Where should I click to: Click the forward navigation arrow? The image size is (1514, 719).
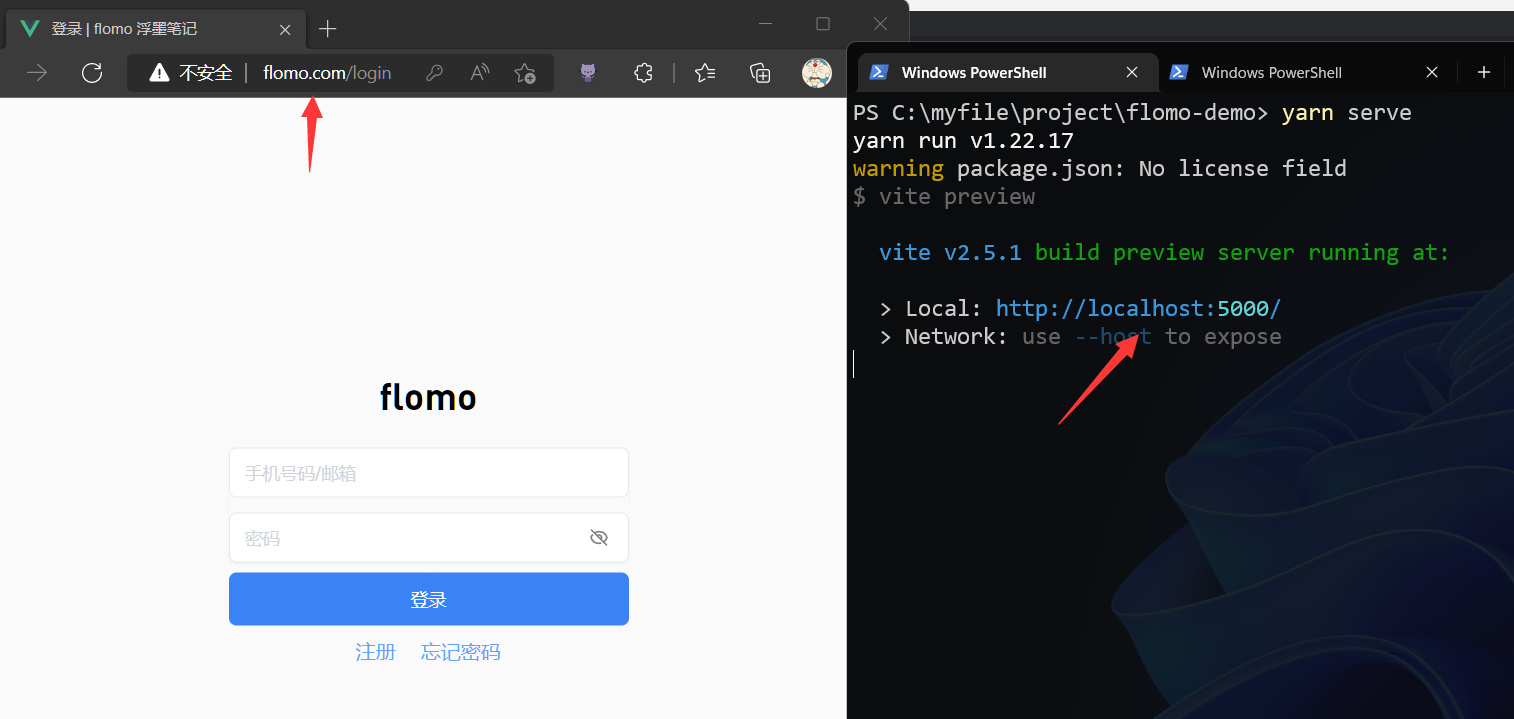tap(37, 72)
